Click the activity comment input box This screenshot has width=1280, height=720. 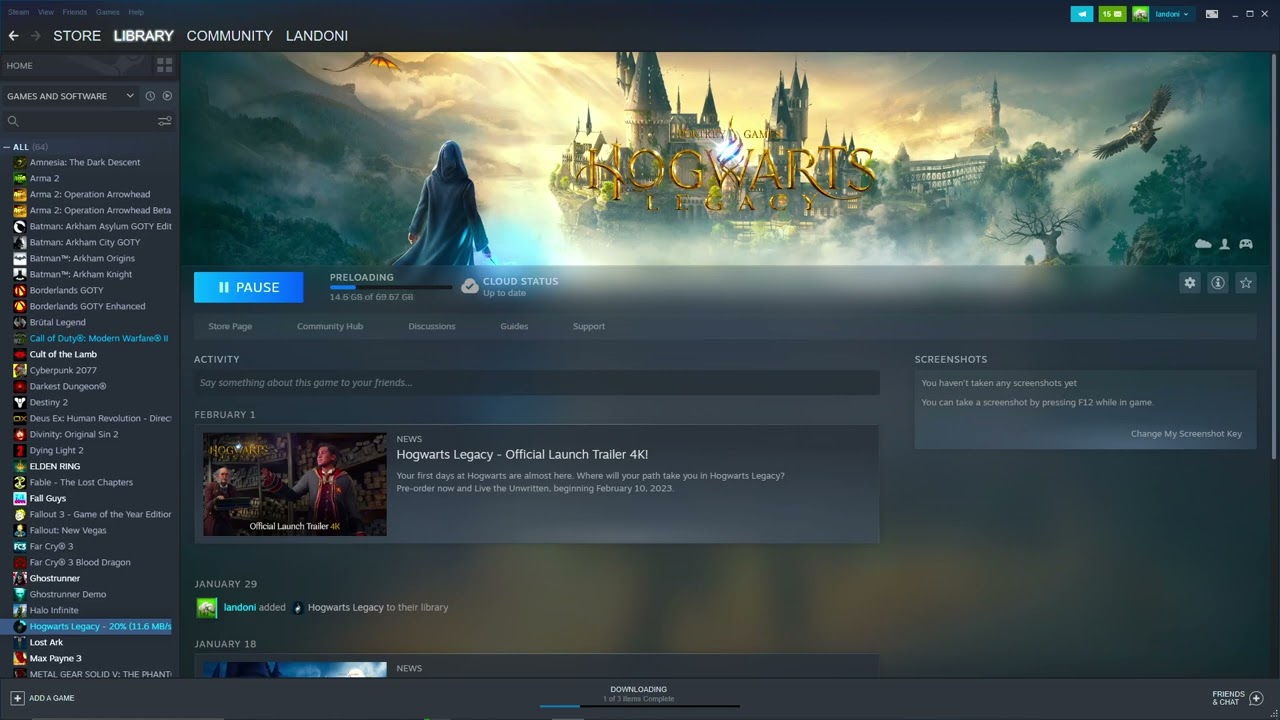point(537,383)
